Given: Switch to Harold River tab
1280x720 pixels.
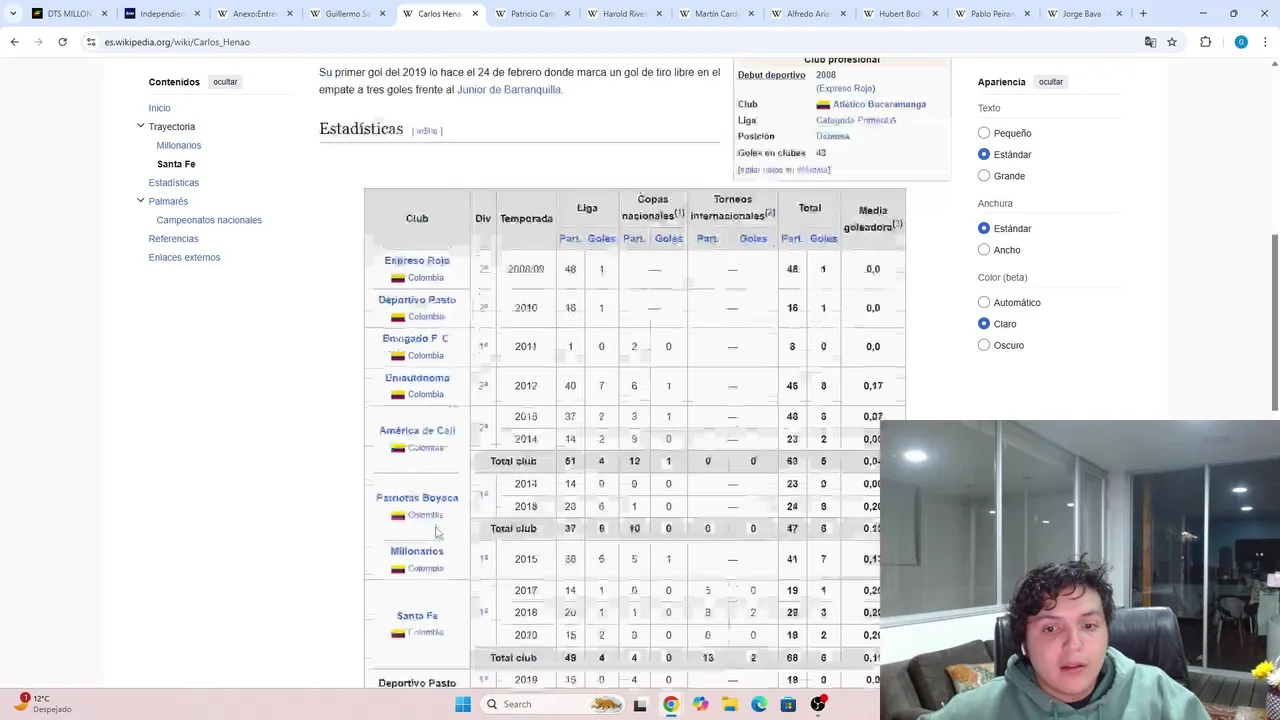Looking at the screenshot, I should click(x=625, y=14).
